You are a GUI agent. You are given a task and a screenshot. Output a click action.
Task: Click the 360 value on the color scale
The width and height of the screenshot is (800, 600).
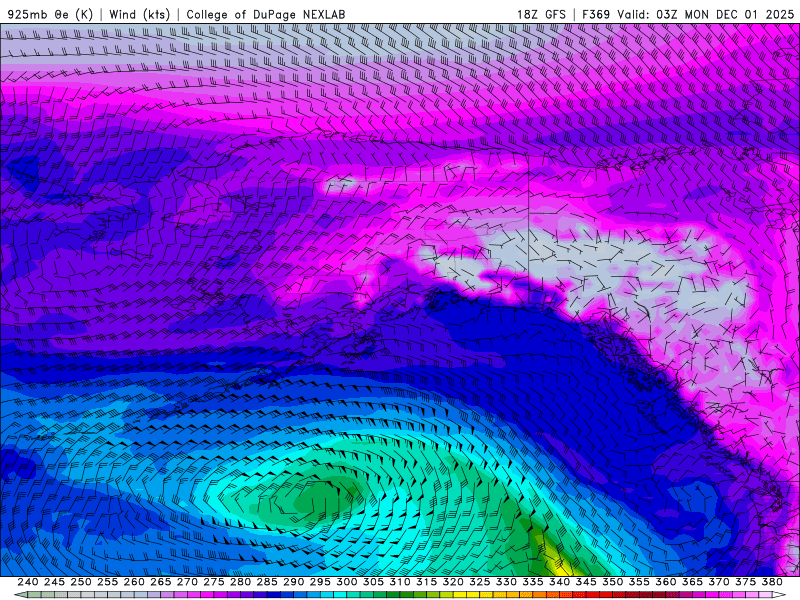click(x=666, y=582)
